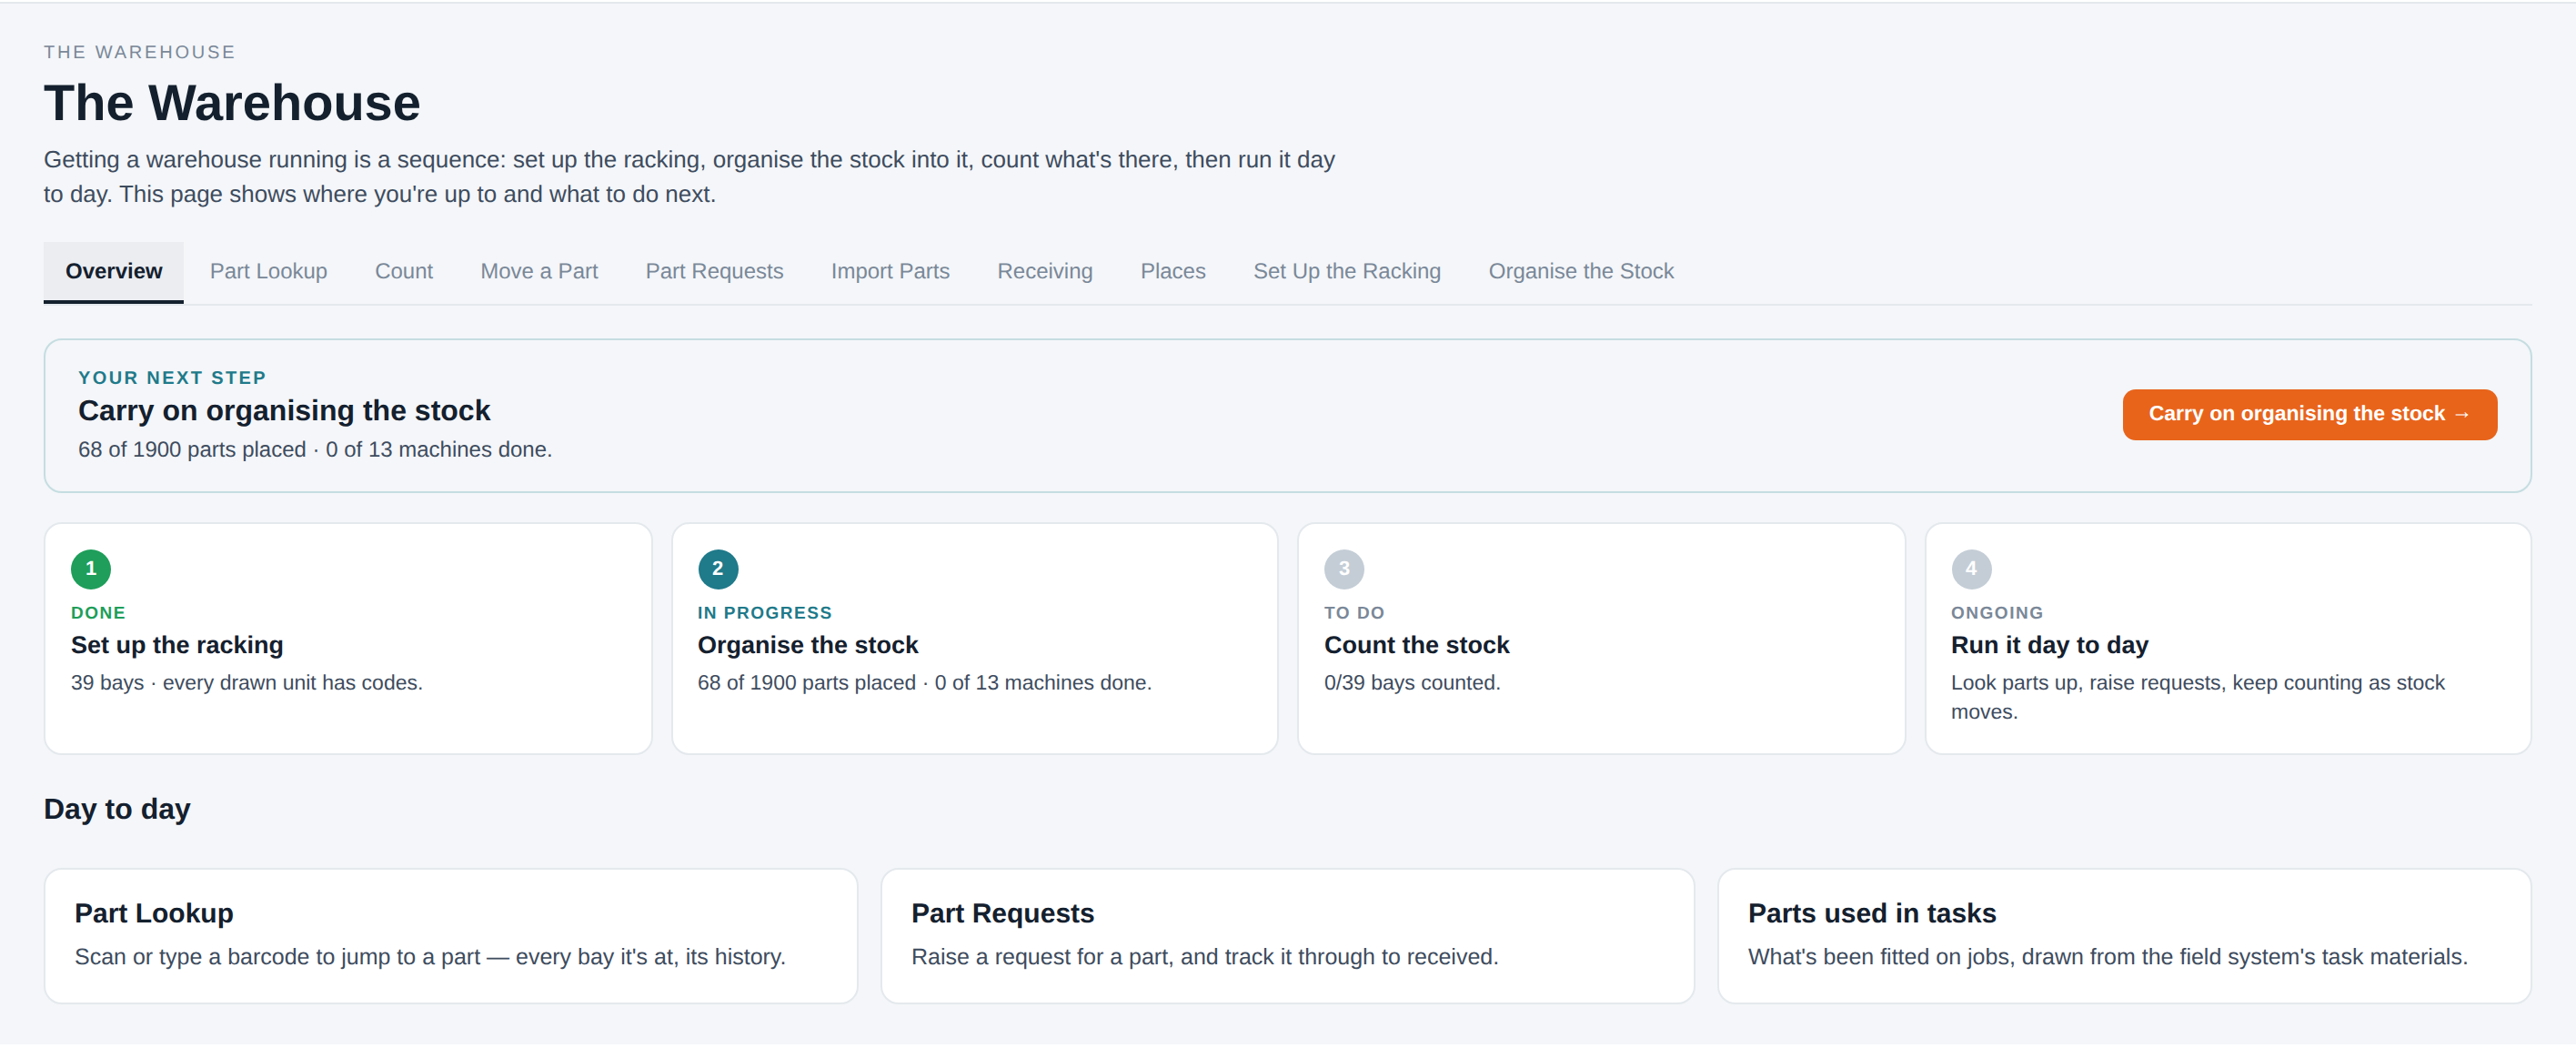Open the Part Lookup tab

click(x=268, y=271)
